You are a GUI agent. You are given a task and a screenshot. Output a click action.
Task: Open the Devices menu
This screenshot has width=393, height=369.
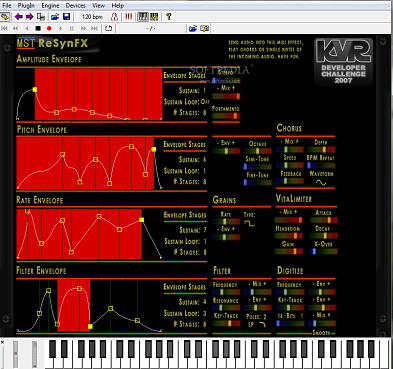(x=76, y=6)
